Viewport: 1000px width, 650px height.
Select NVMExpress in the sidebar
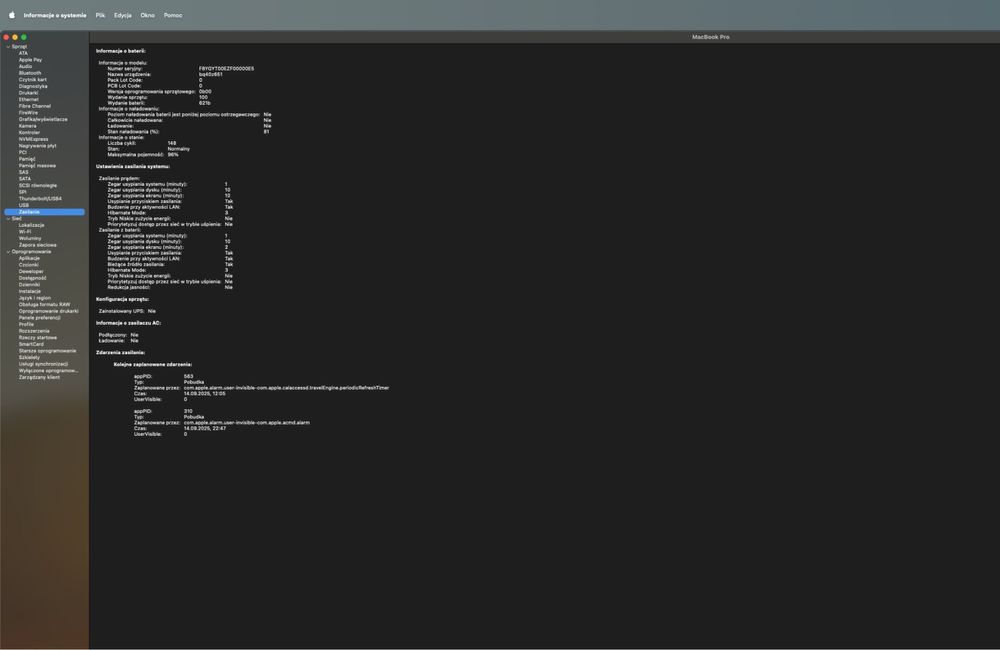(x=33, y=139)
